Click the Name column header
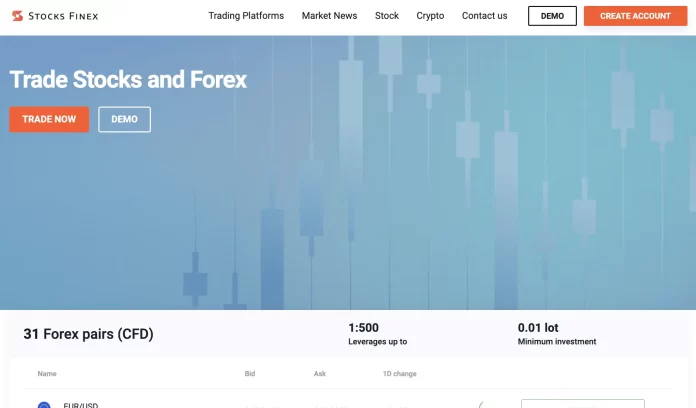This screenshot has height=408, width=696. (47, 374)
